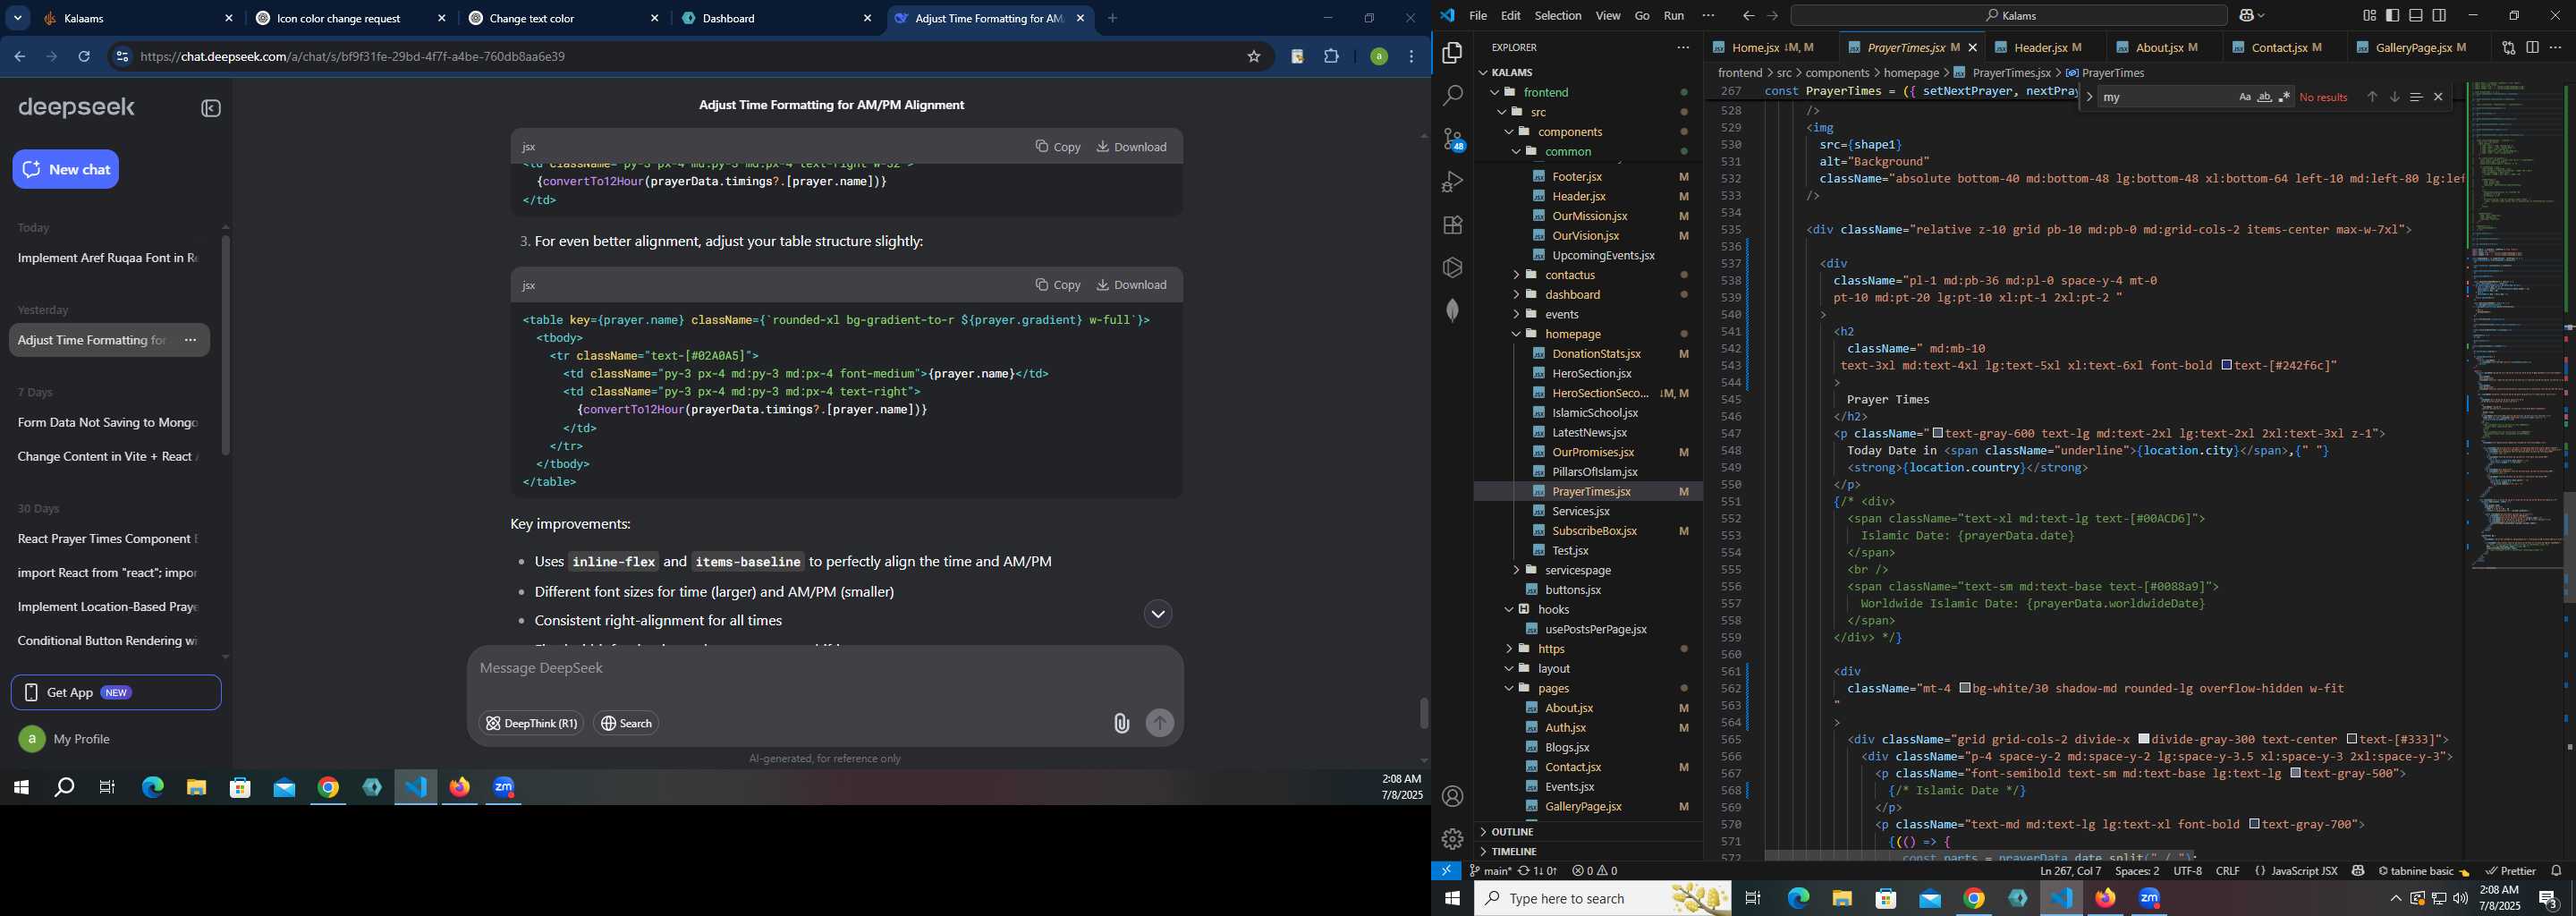Toggle DeepThink (R1) mode in DeepSeek
2576x916 pixels.
point(531,723)
